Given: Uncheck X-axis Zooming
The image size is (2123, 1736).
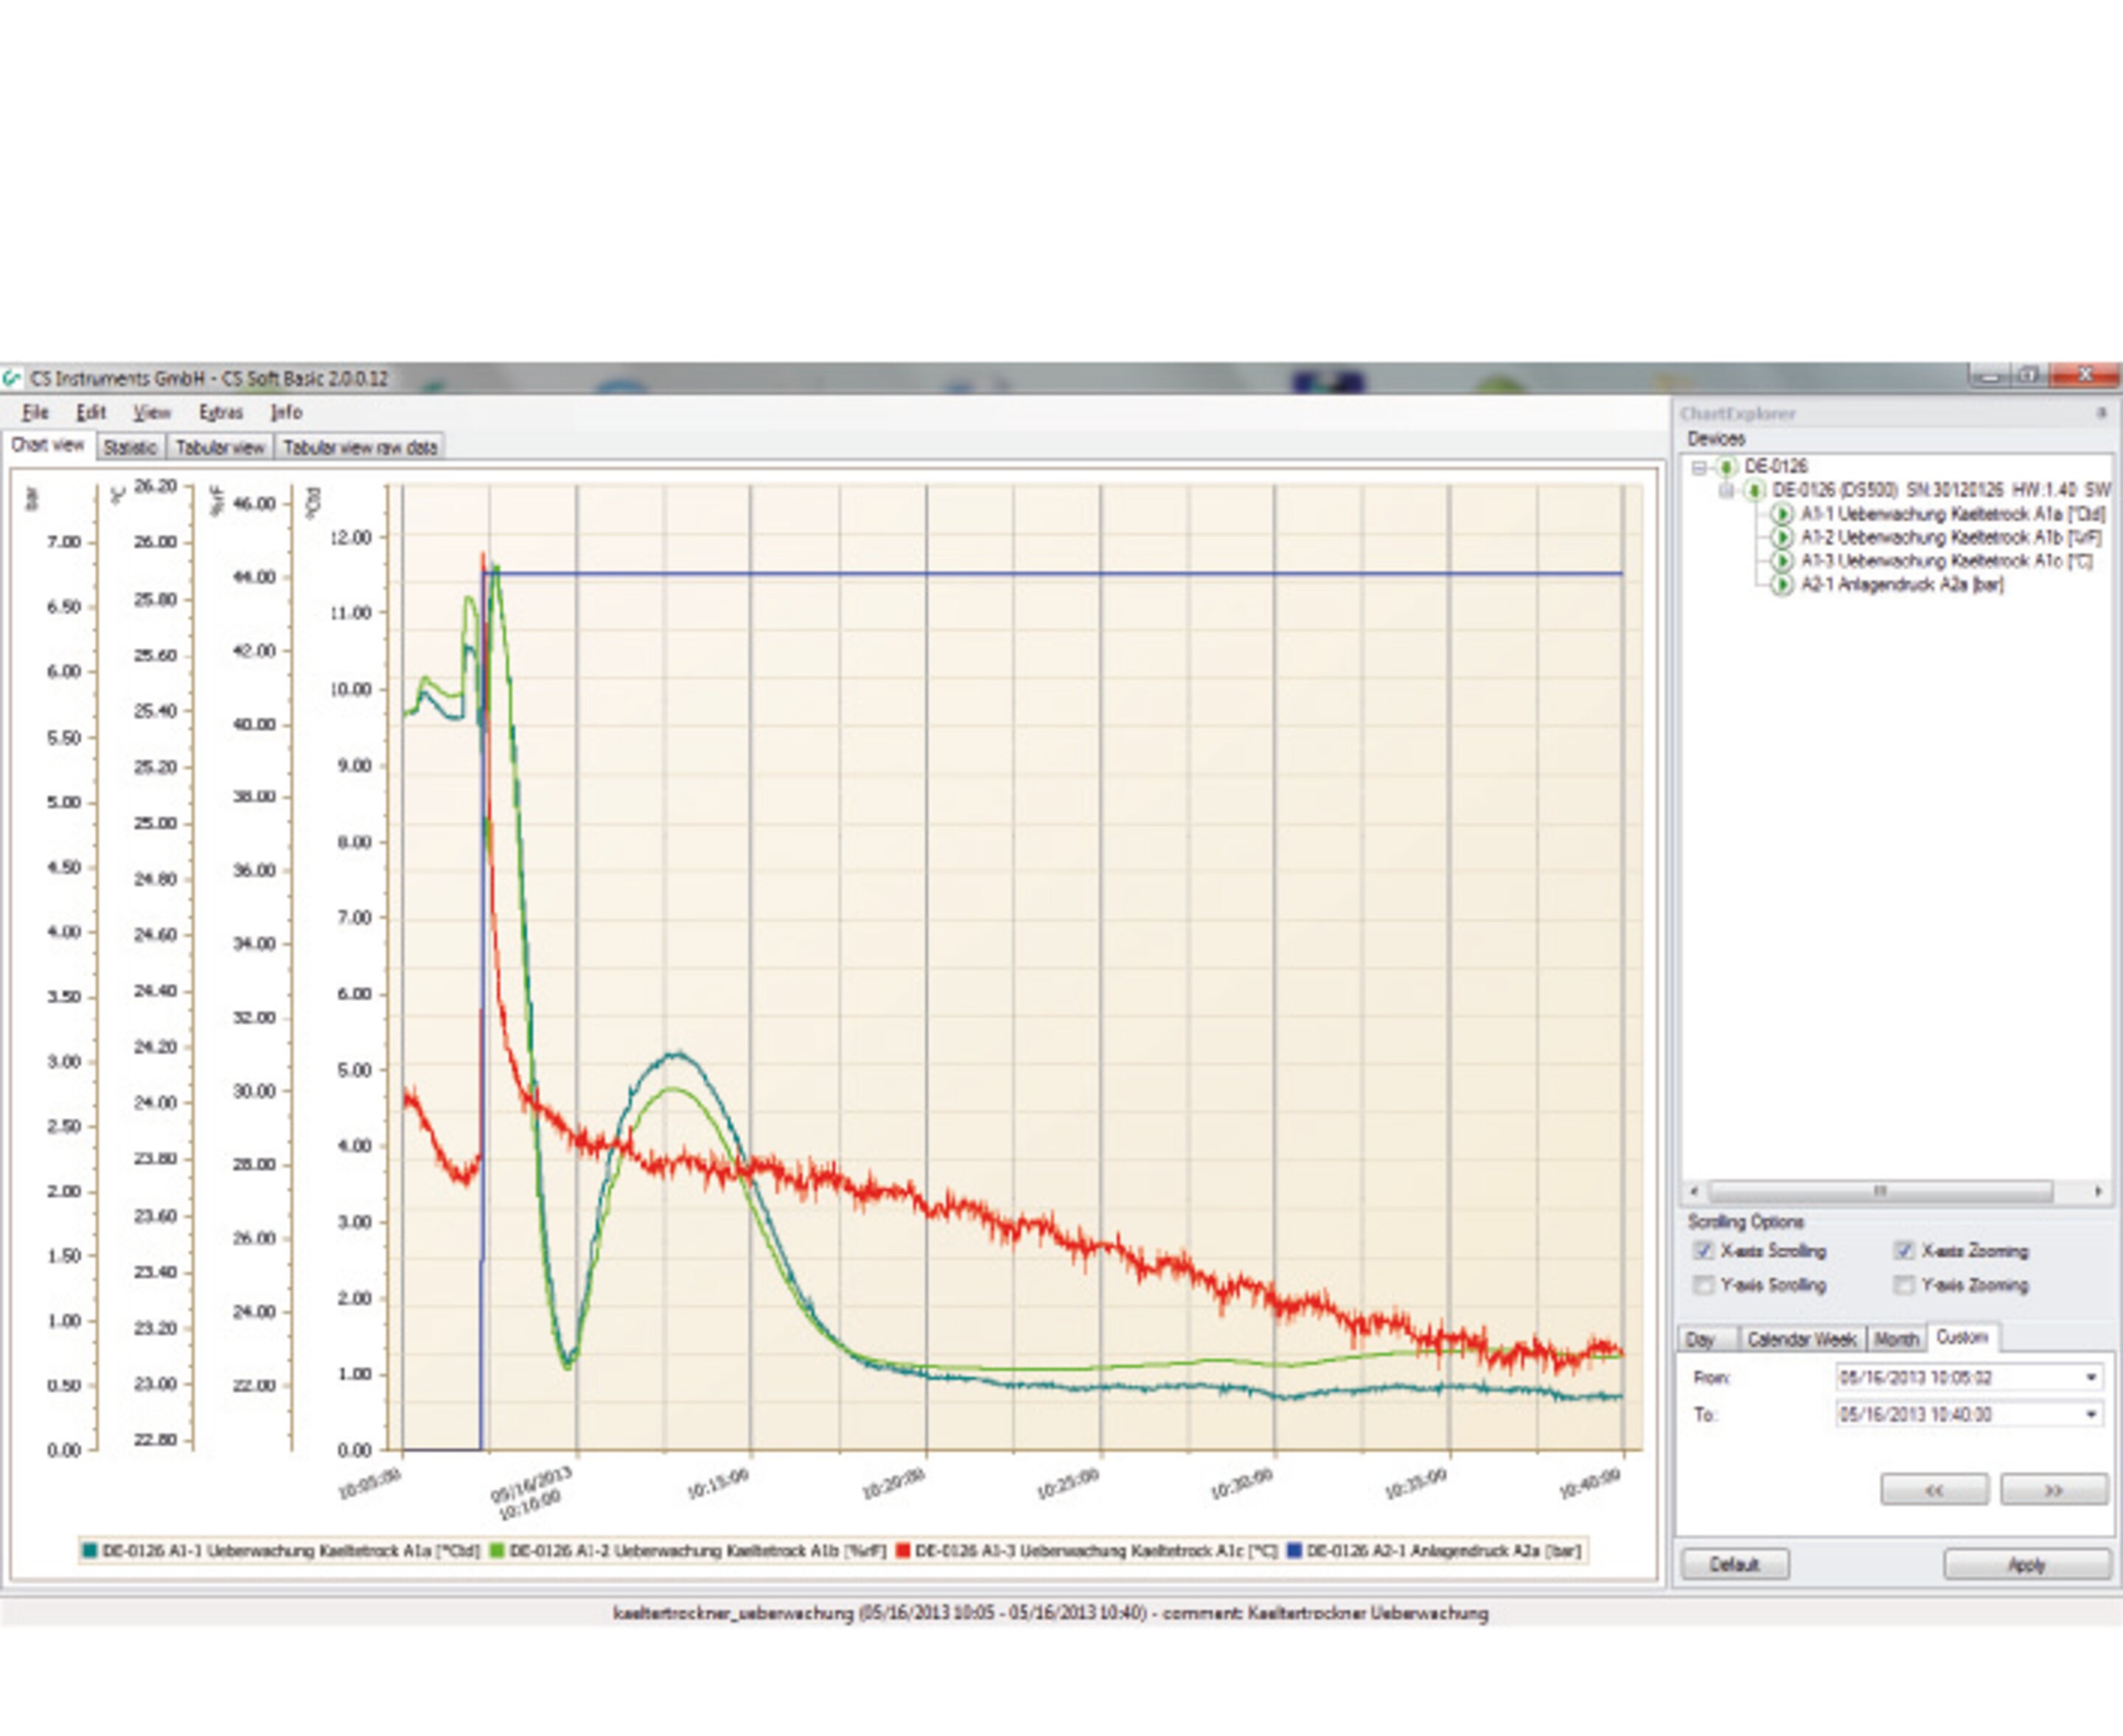Looking at the screenshot, I should pos(1905,1251).
